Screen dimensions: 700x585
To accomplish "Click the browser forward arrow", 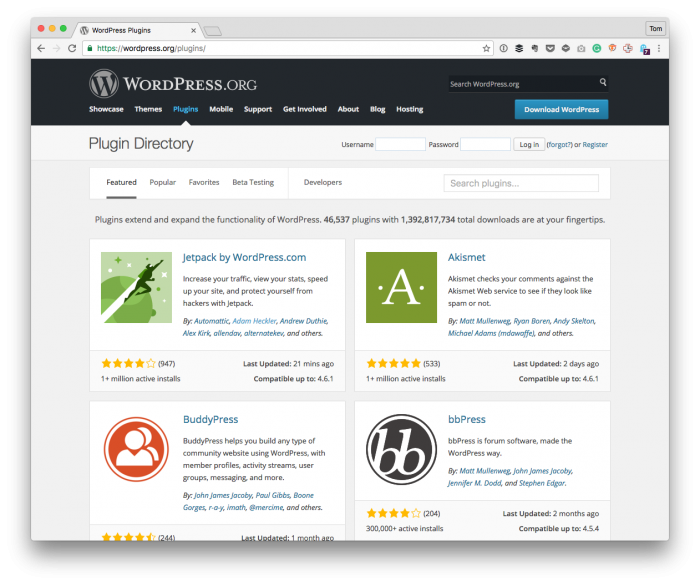I will pyautogui.click(x=56, y=48).
